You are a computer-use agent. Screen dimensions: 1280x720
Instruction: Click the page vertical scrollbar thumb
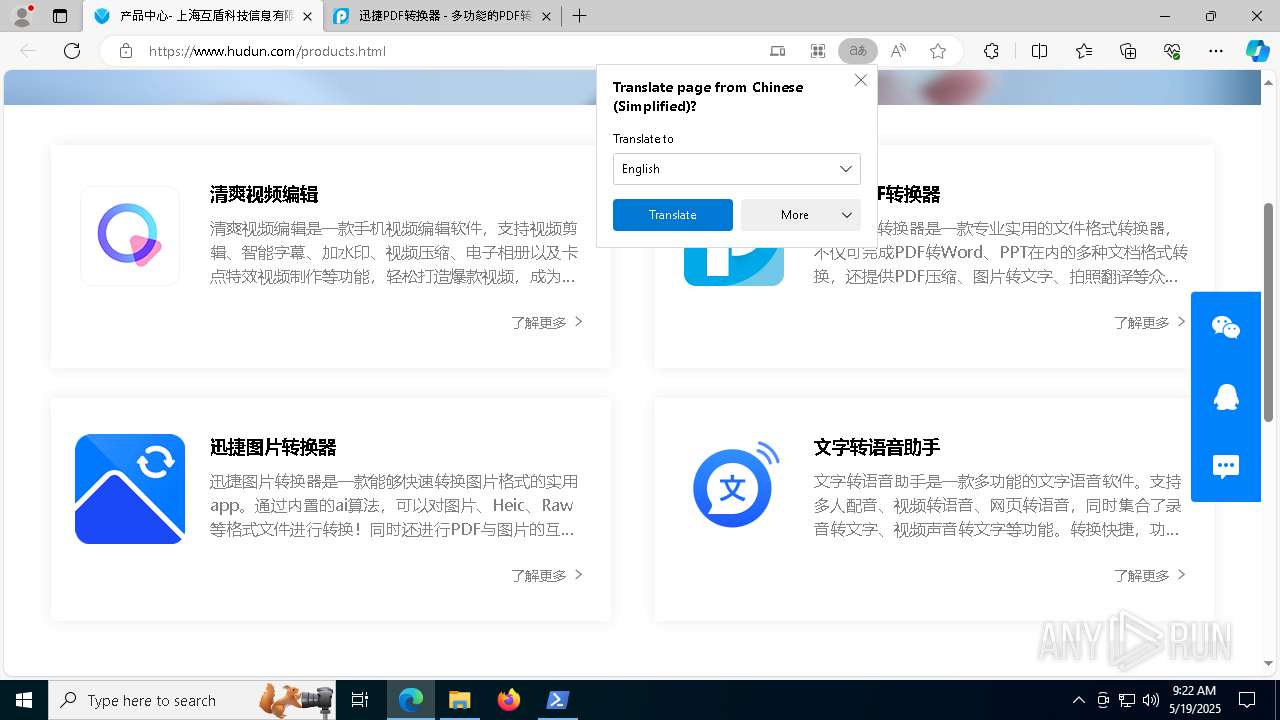[x=1269, y=312]
